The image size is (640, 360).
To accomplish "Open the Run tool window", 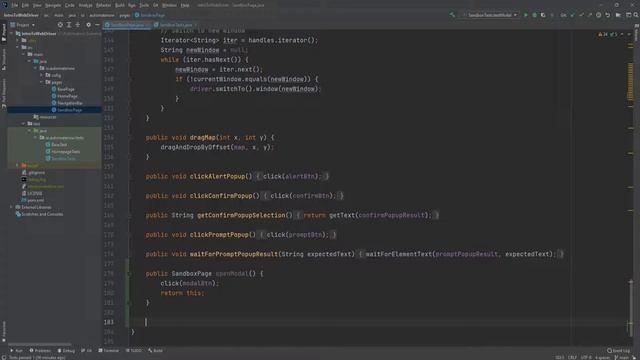I will [17, 351].
